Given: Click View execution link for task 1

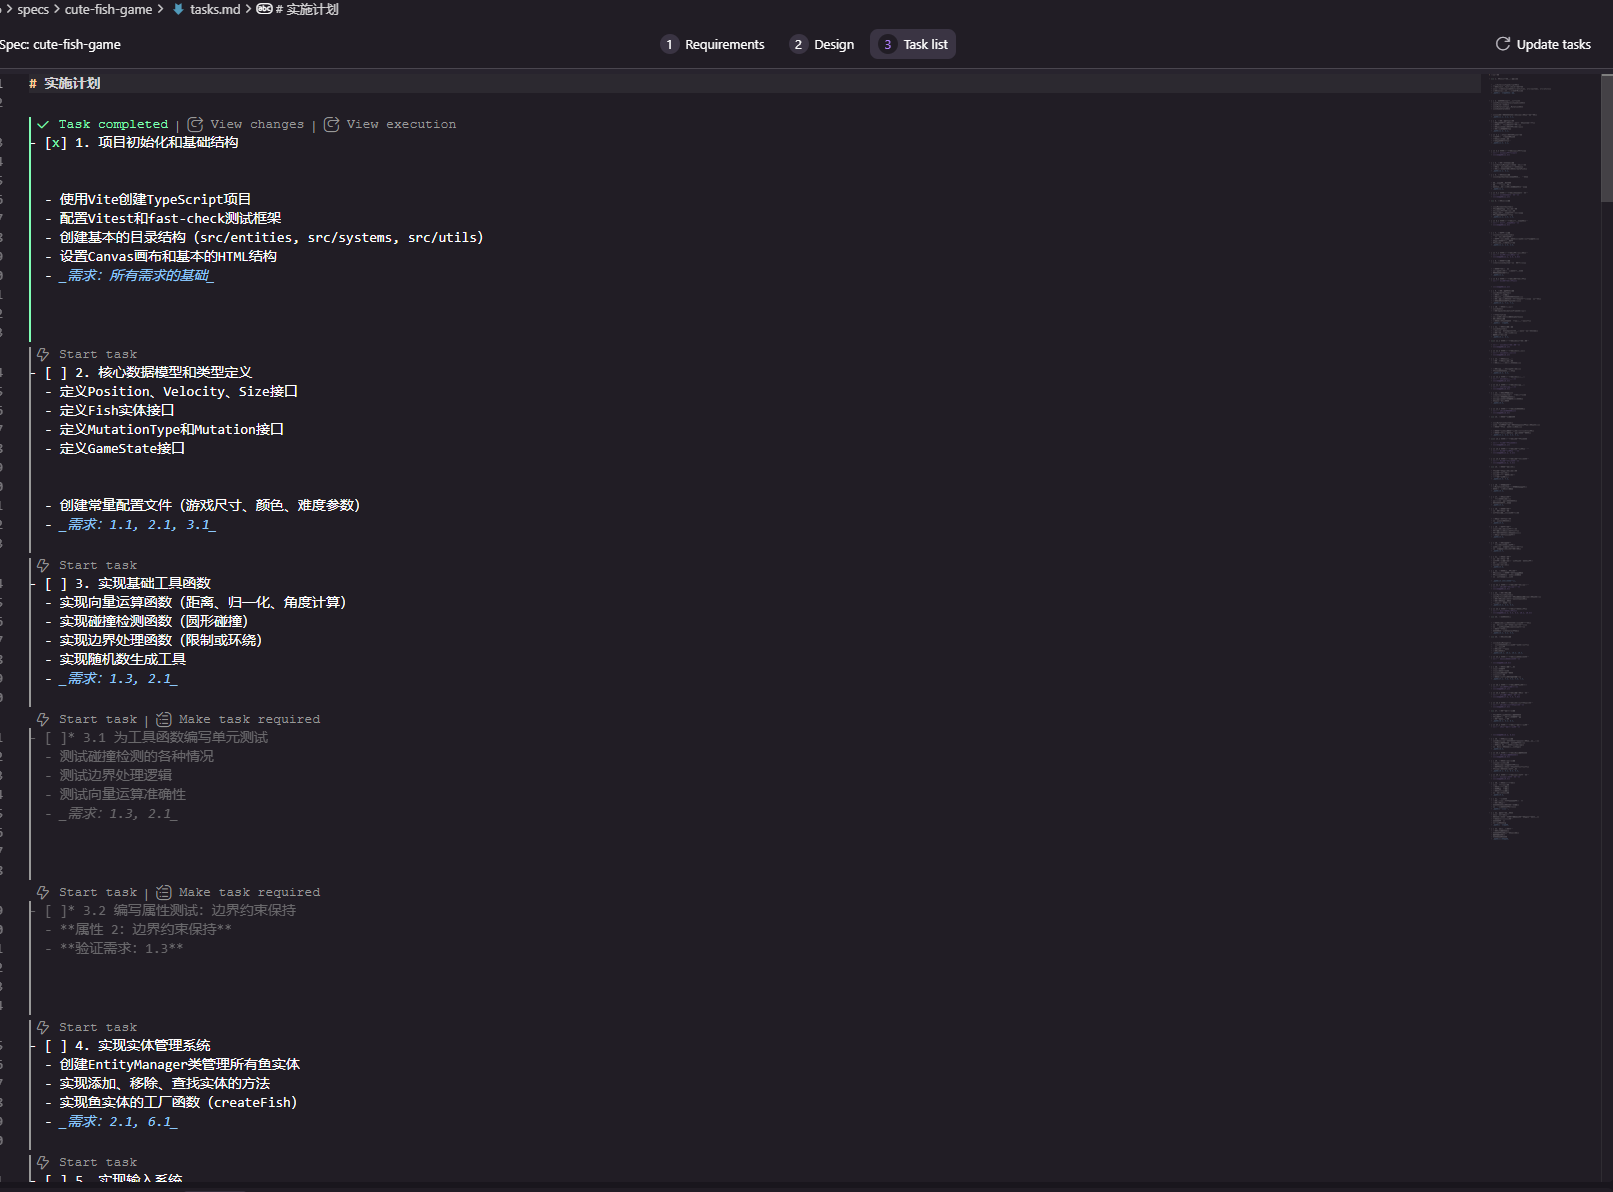Looking at the screenshot, I should click(401, 124).
